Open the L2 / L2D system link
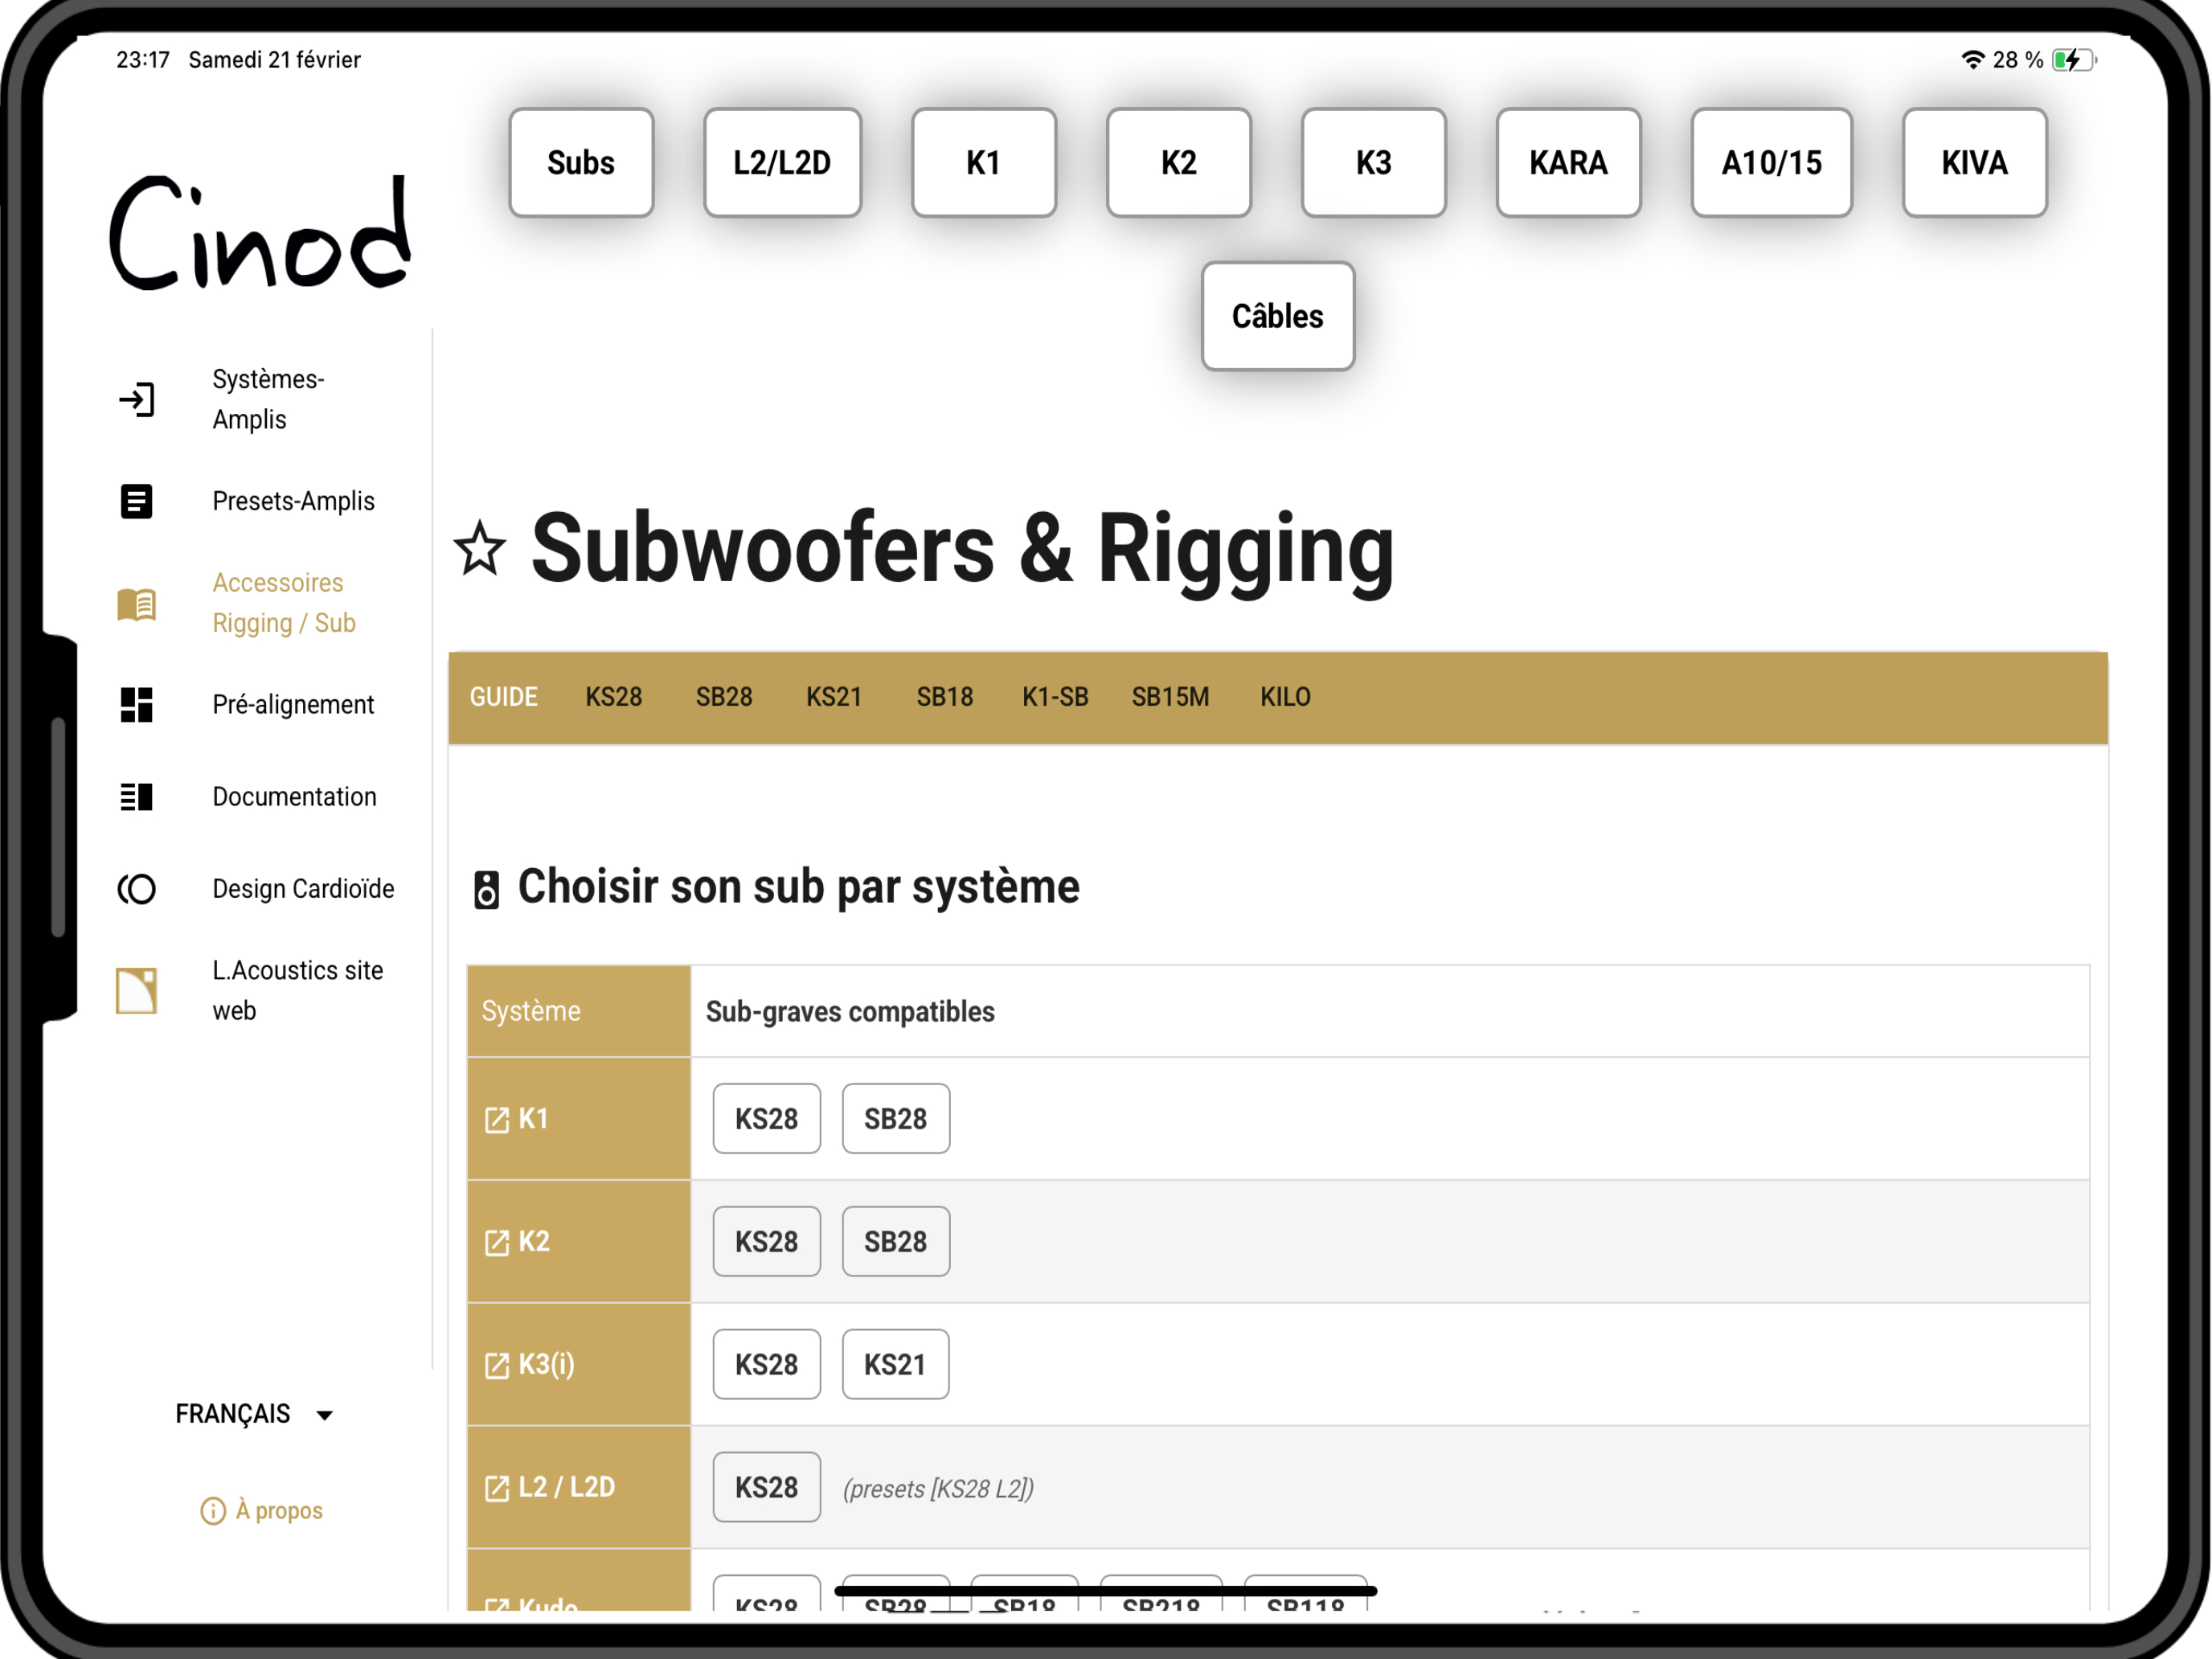 tap(550, 1488)
